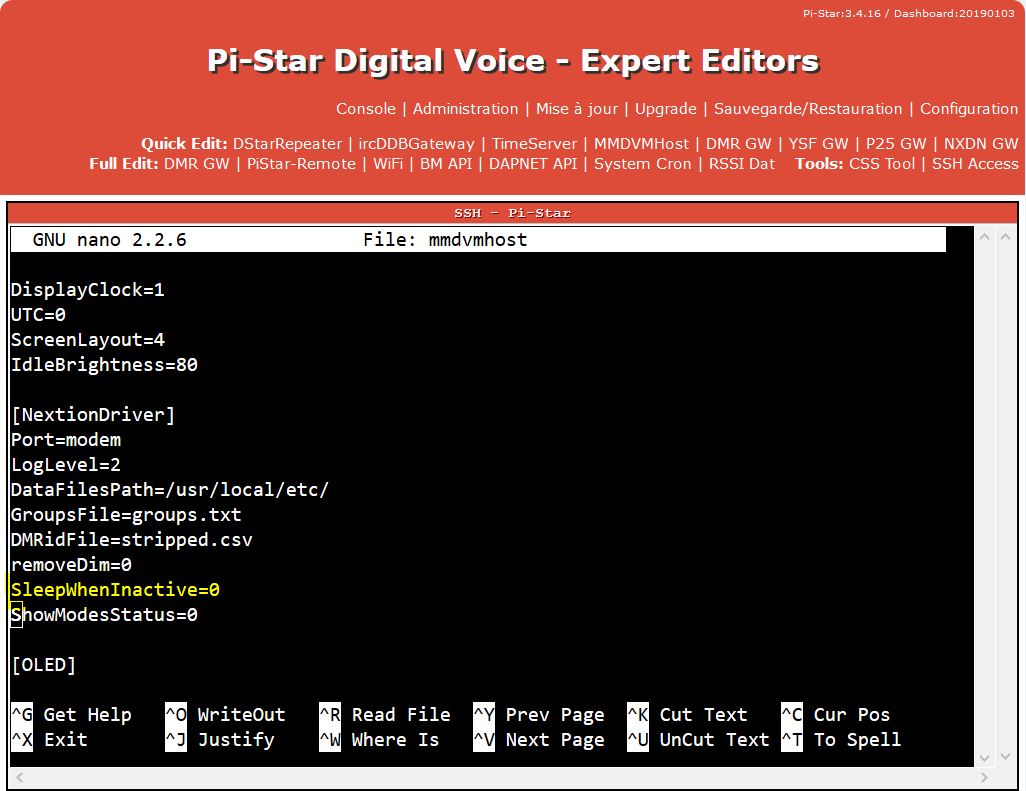Quick edit YSF GW
Image resolution: width=1026 pixels, height=791 pixels.
818,144
